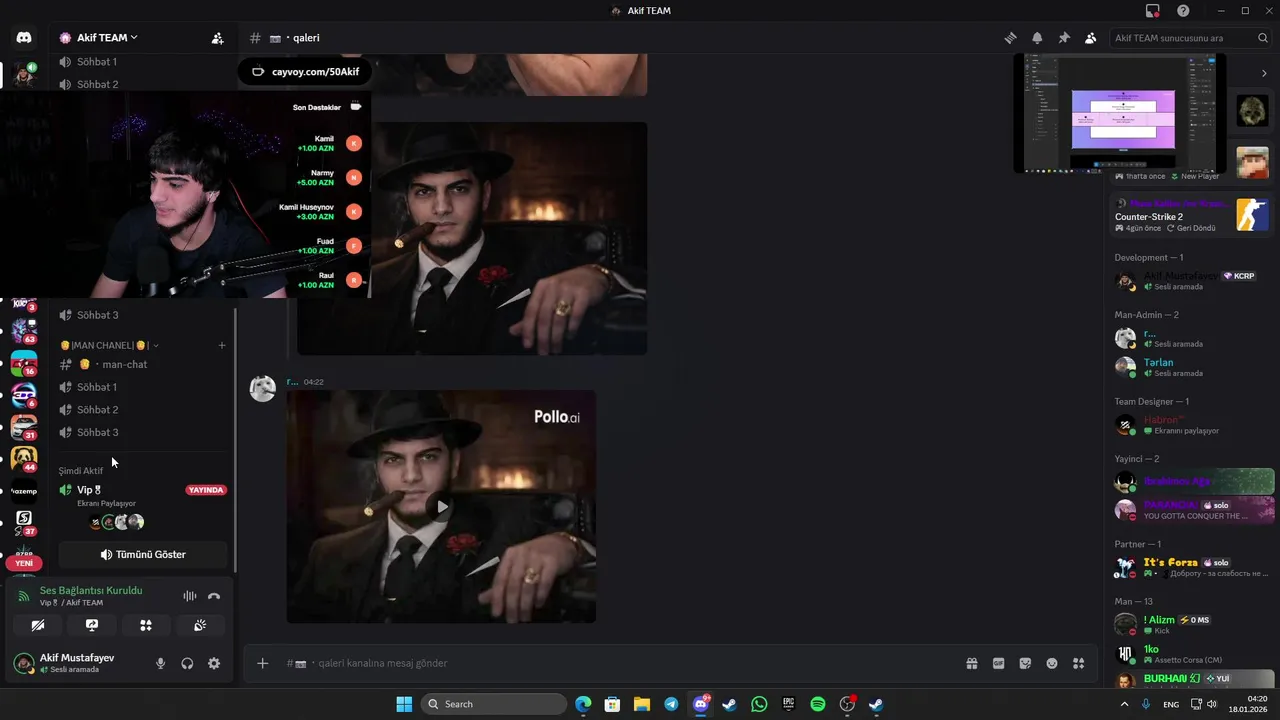Open Discord direct messages home
This screenshot has width=1280, height=720.
pyautogui.click(x=24, y=38)
